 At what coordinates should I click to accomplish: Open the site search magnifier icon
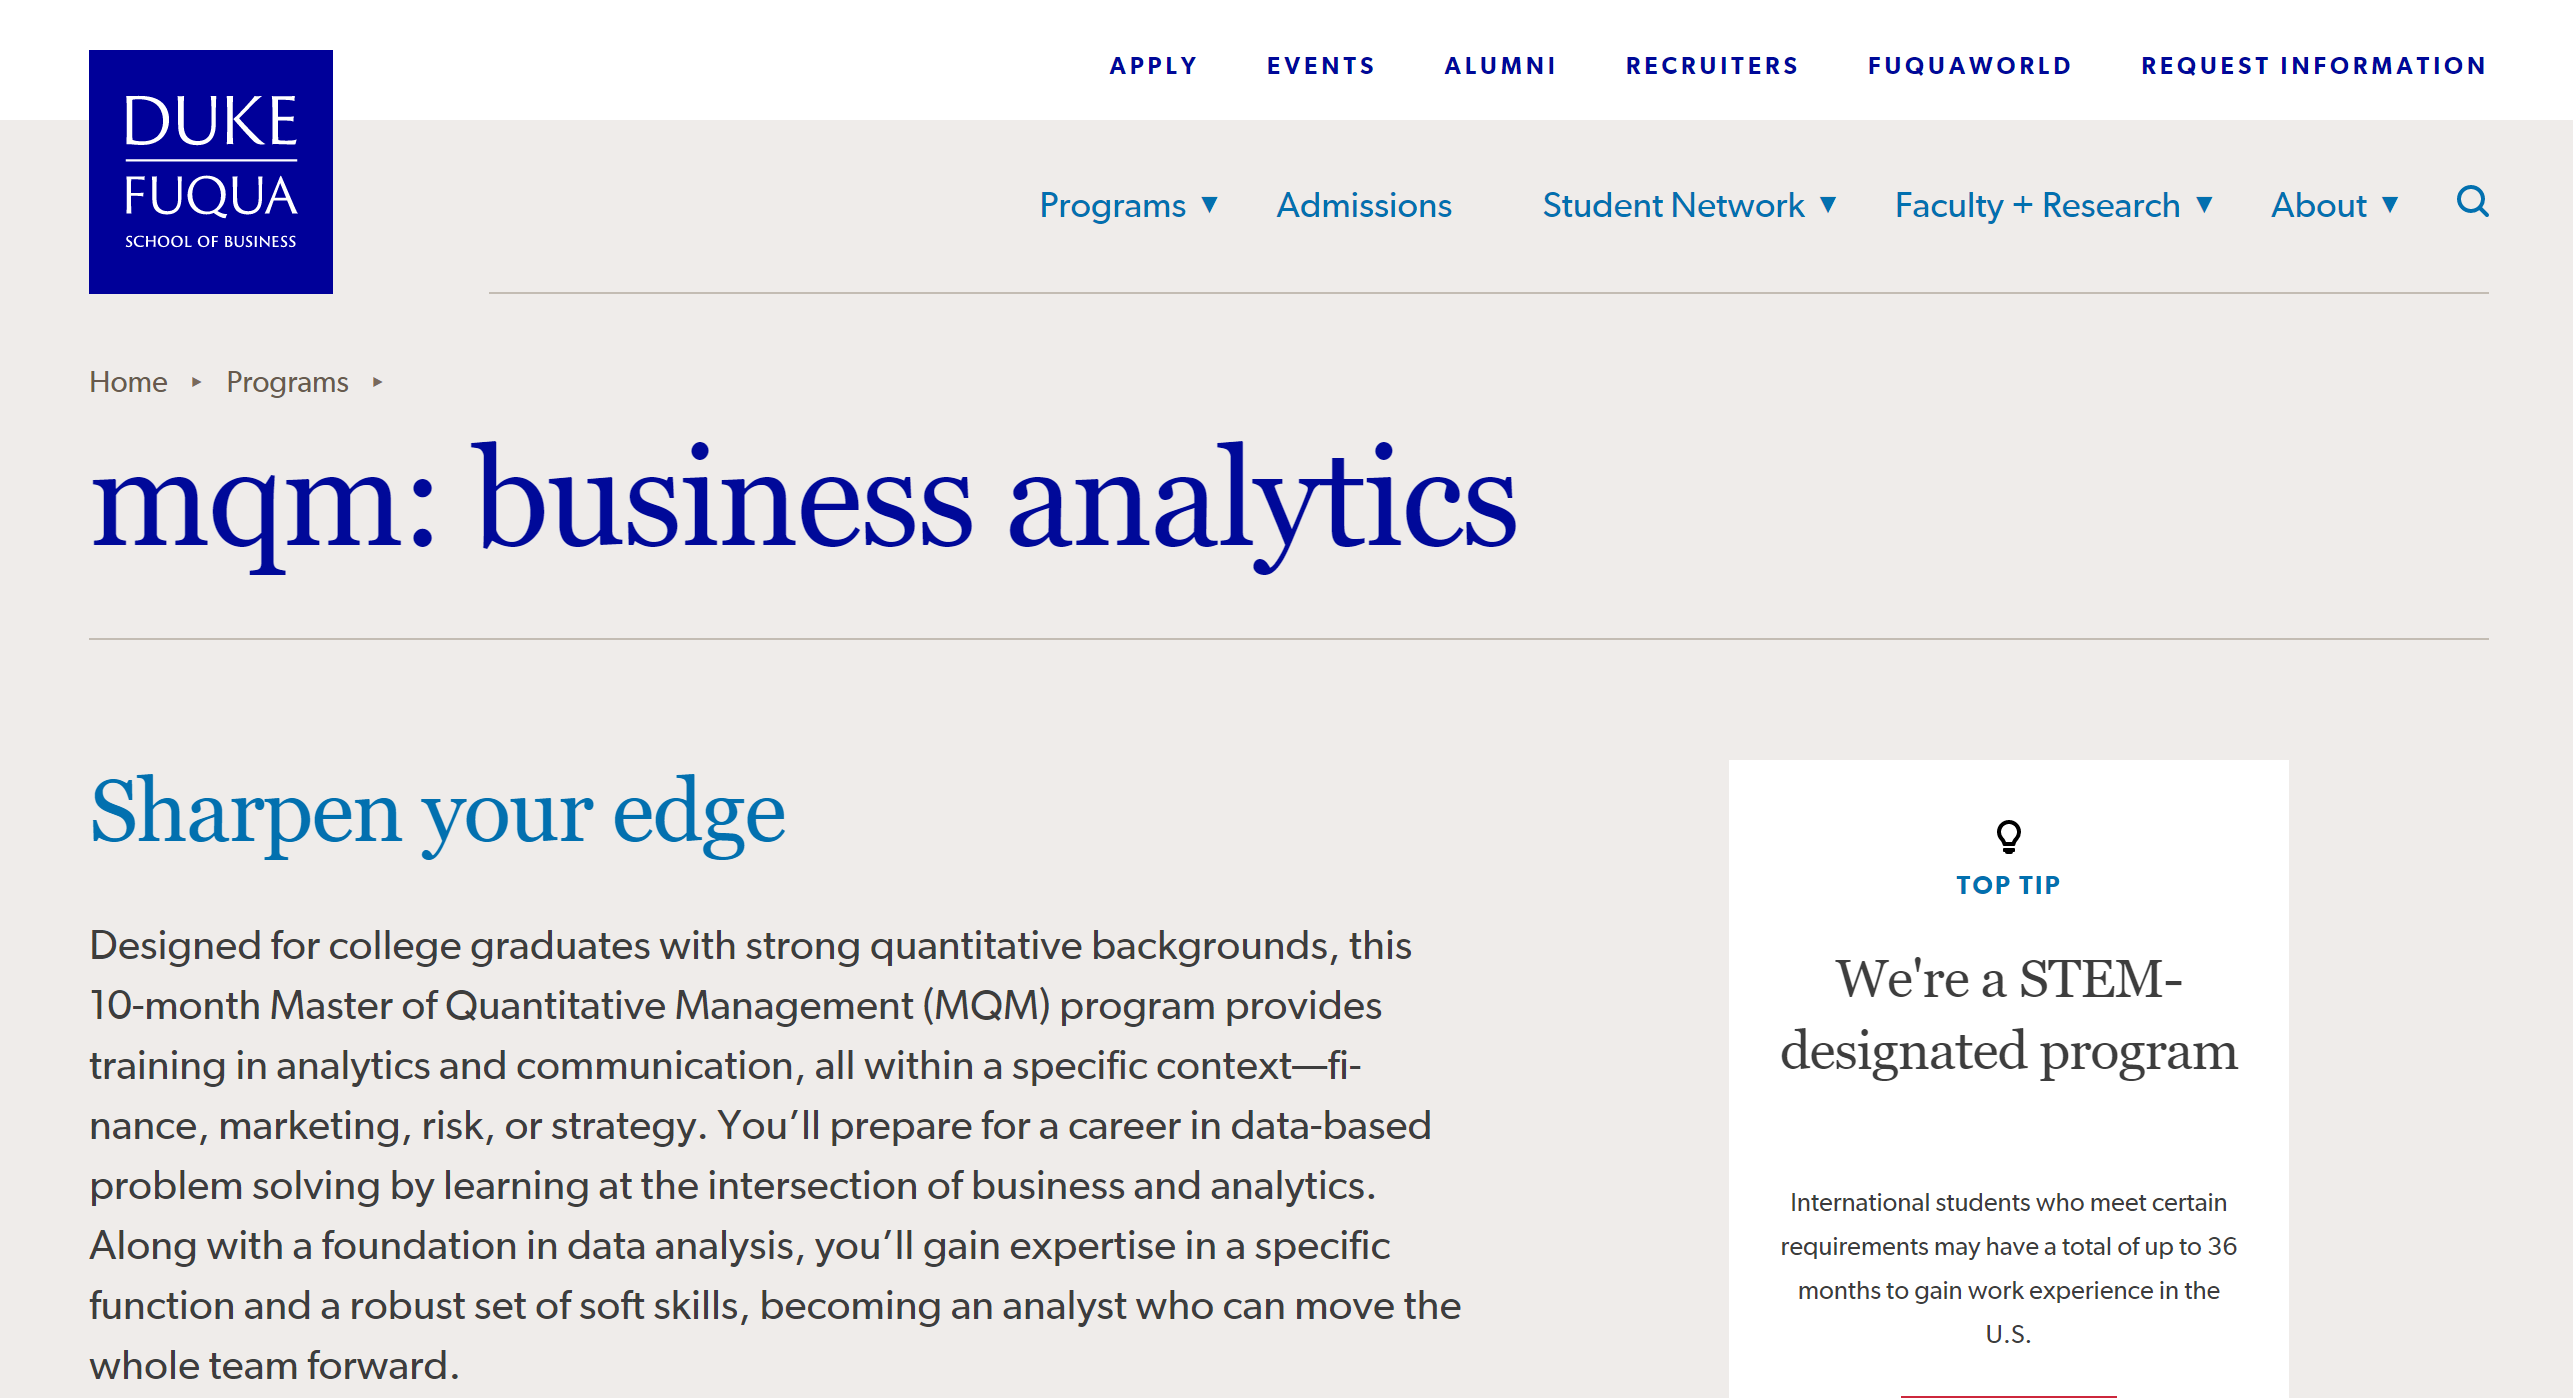tap(2472, 202)
